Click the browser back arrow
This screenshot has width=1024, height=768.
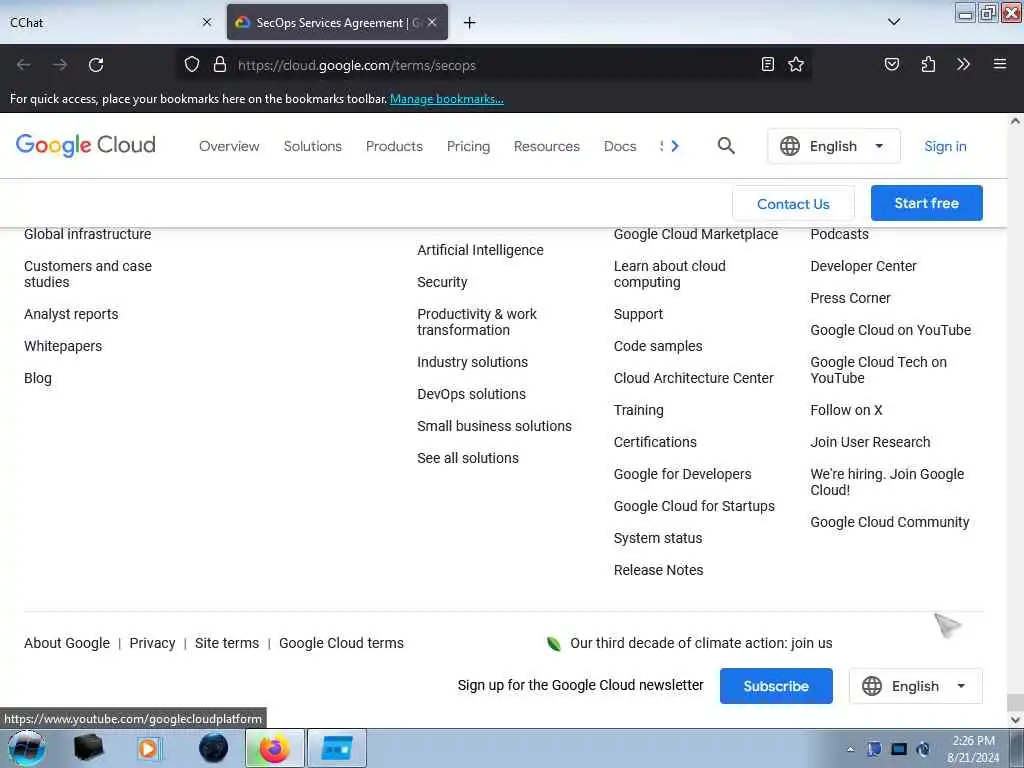coord(24,65)
